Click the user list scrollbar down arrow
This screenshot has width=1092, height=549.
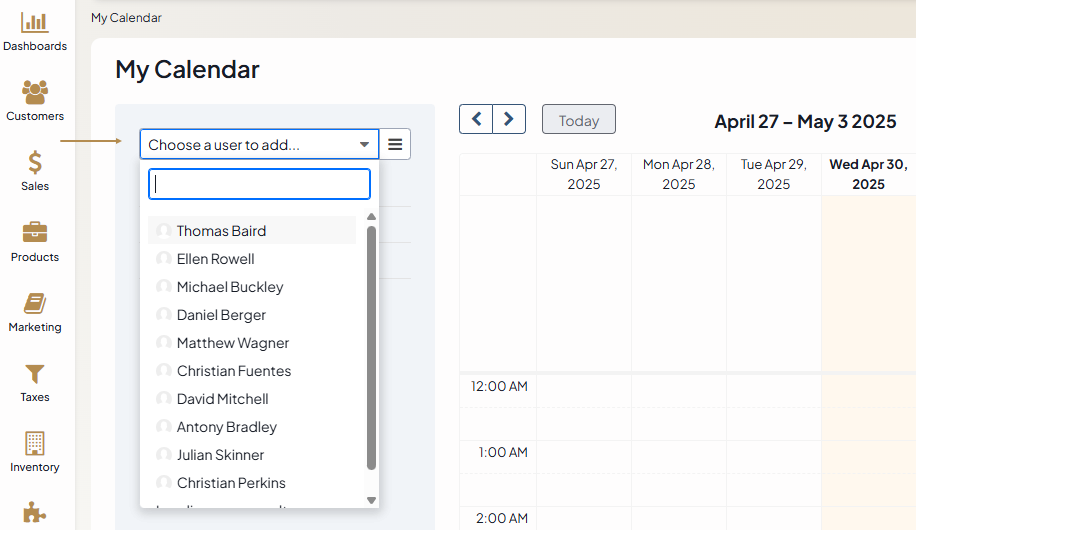[x=371, y=500]
